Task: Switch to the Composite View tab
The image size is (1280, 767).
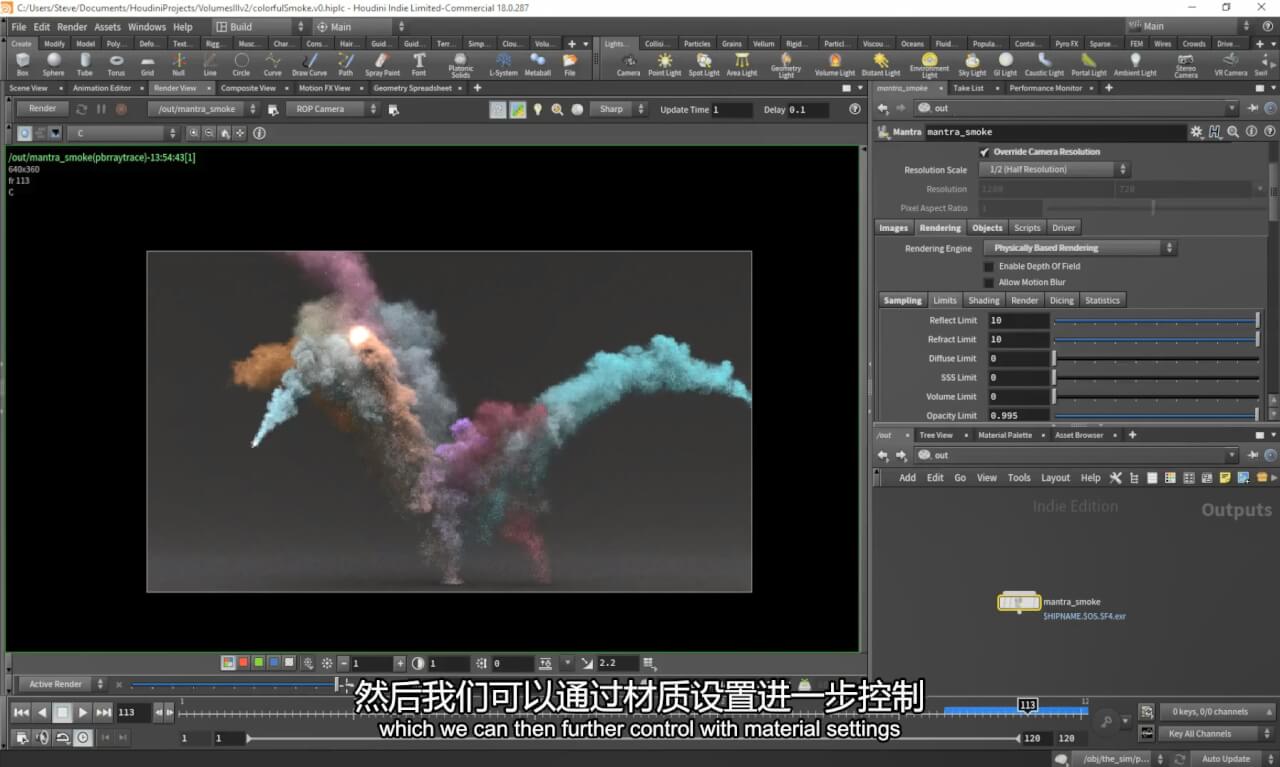Action: tap(248, 88)
